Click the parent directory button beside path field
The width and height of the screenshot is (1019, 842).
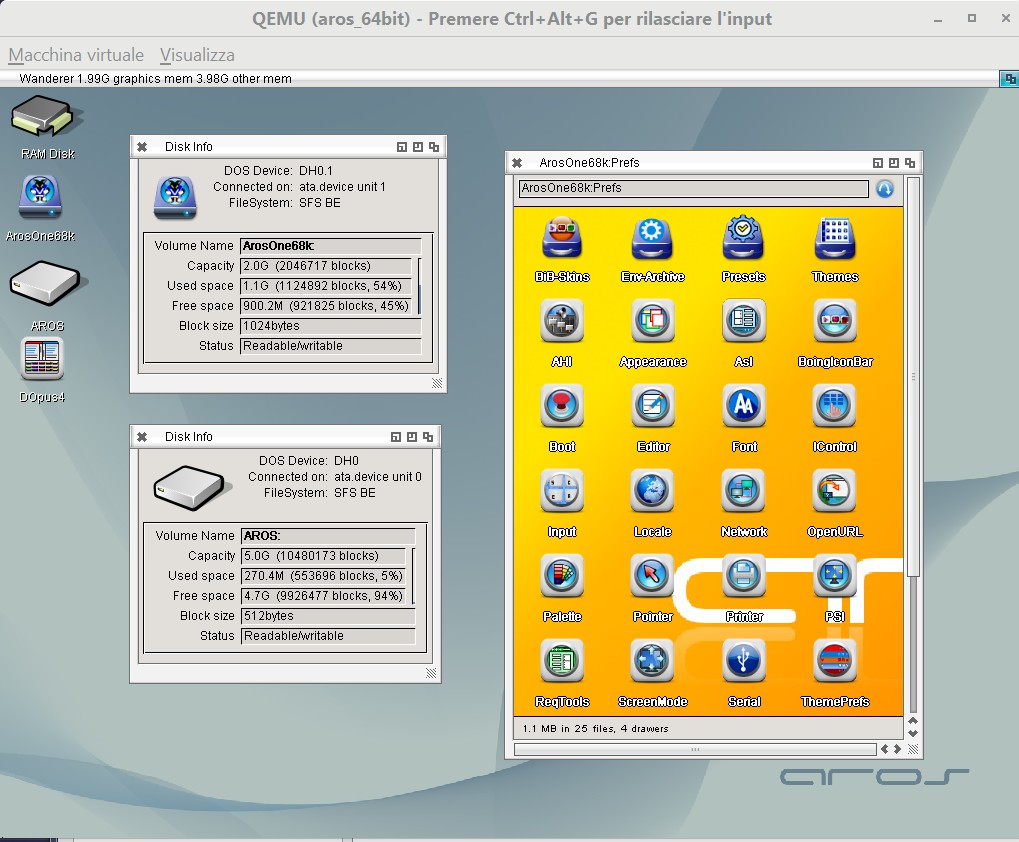[x=884, y=188]
